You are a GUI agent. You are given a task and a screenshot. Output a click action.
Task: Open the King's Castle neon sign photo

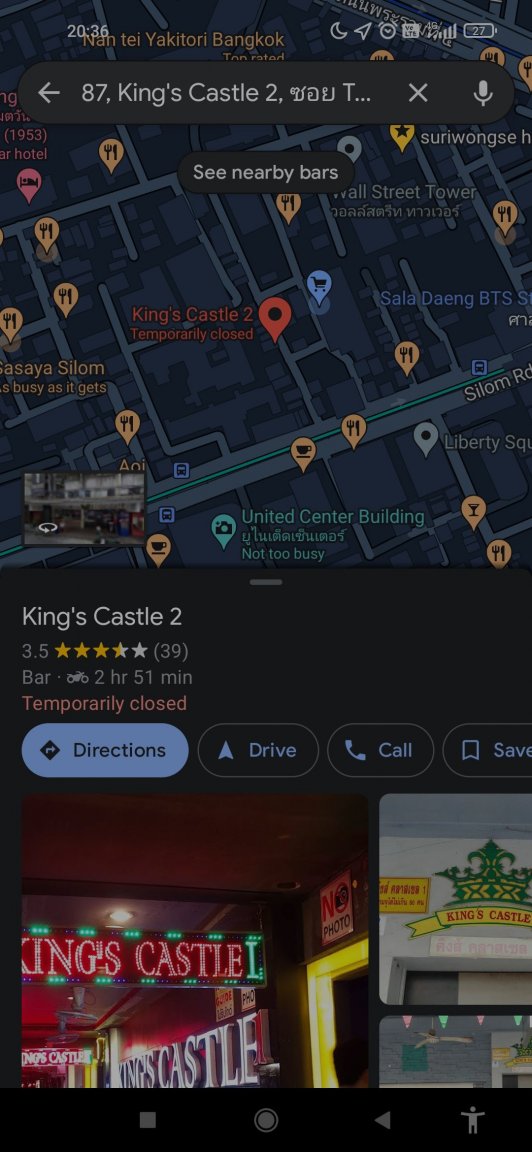pyautogui.click(x=195, y=940)
